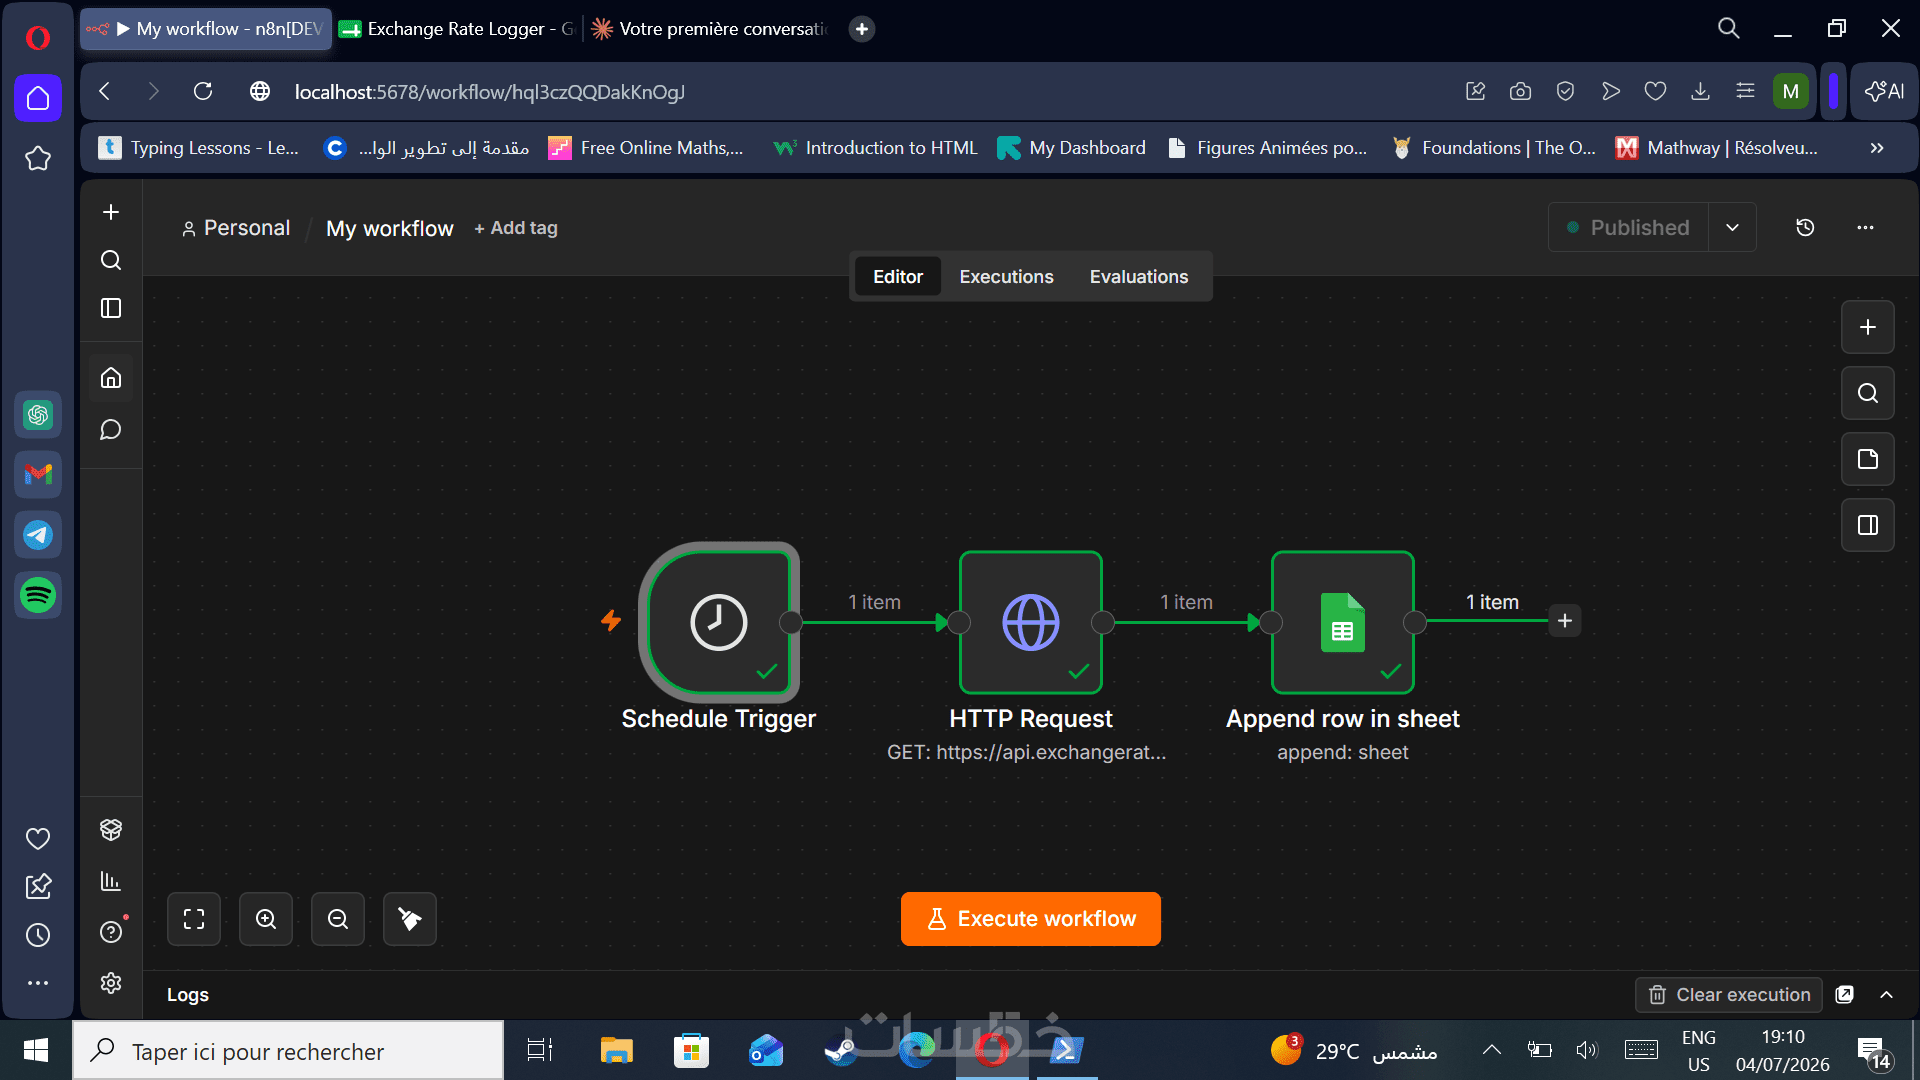Open the Personal project link

click(236, 228)
